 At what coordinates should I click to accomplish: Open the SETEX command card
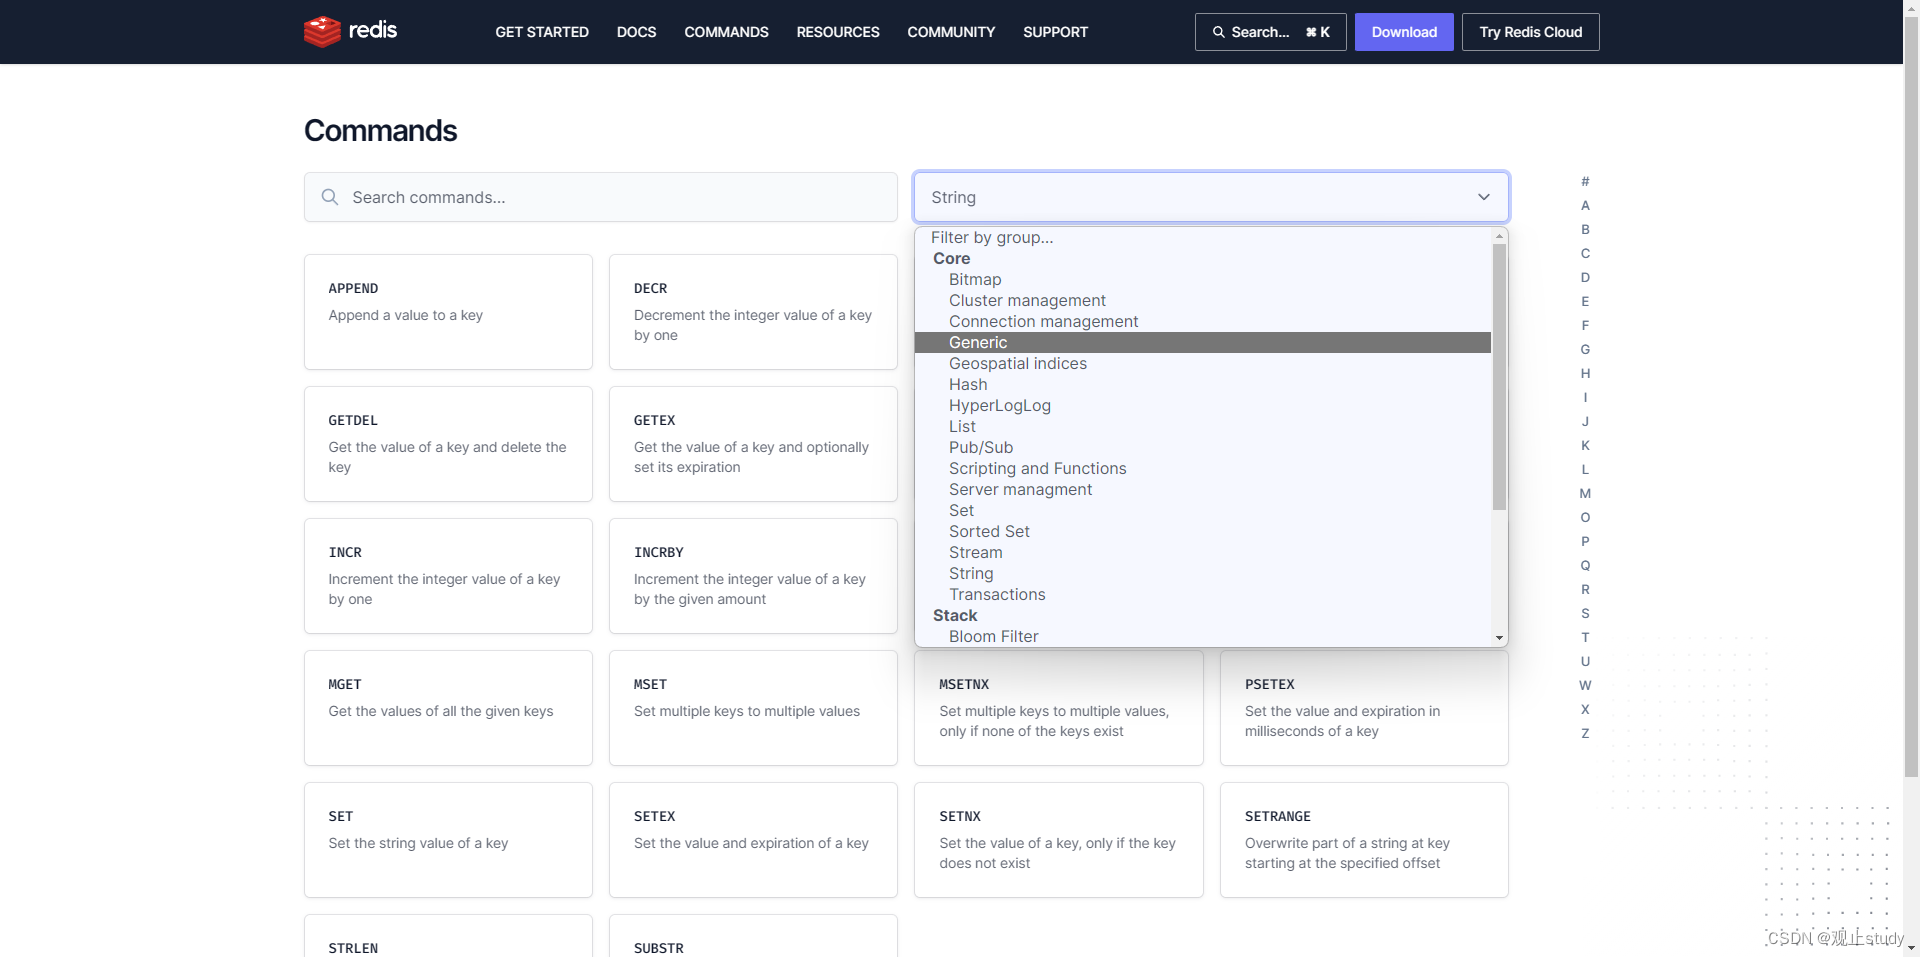(x=753, y=840)
